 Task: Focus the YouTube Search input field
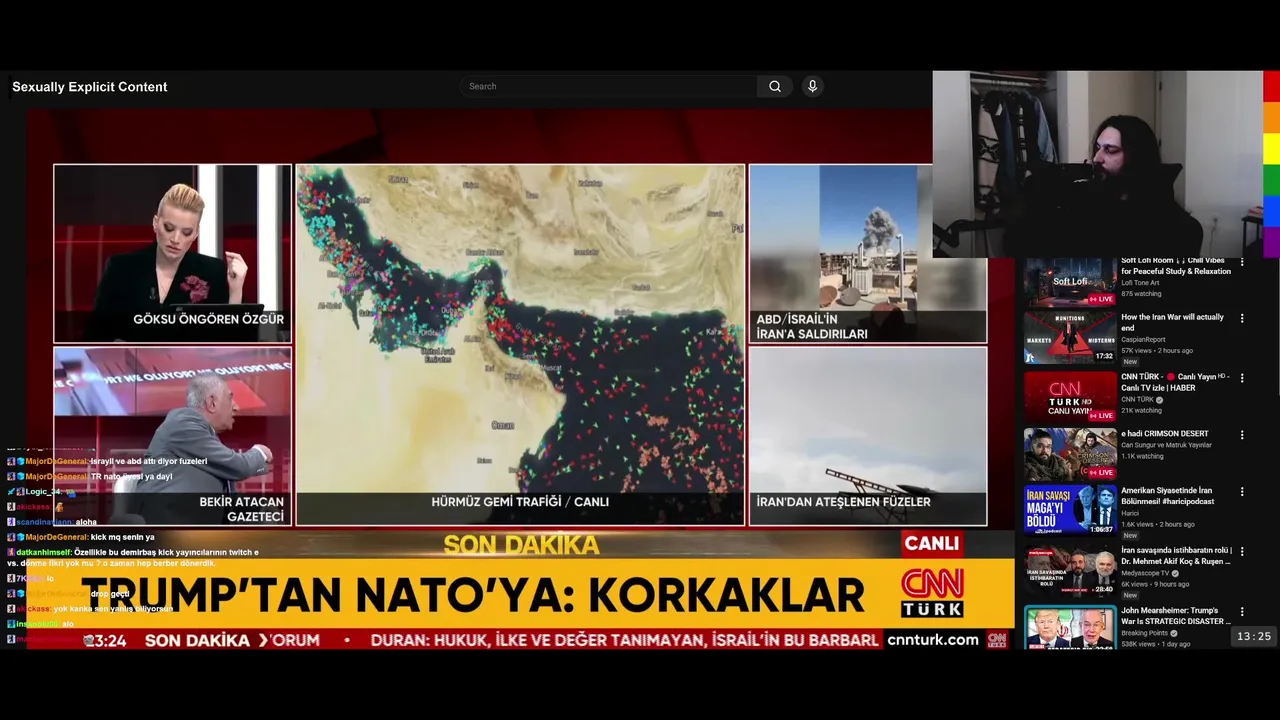[610, 87]
